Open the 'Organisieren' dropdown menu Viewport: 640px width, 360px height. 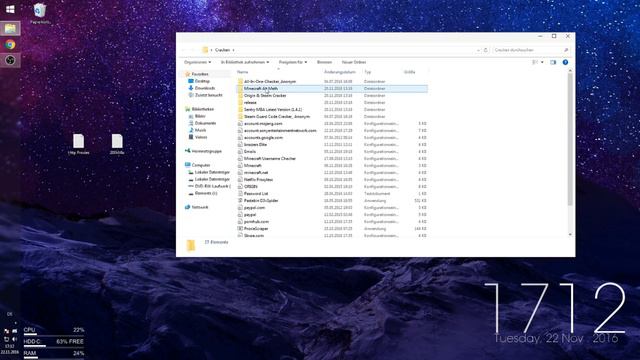(x=198, y=62)
